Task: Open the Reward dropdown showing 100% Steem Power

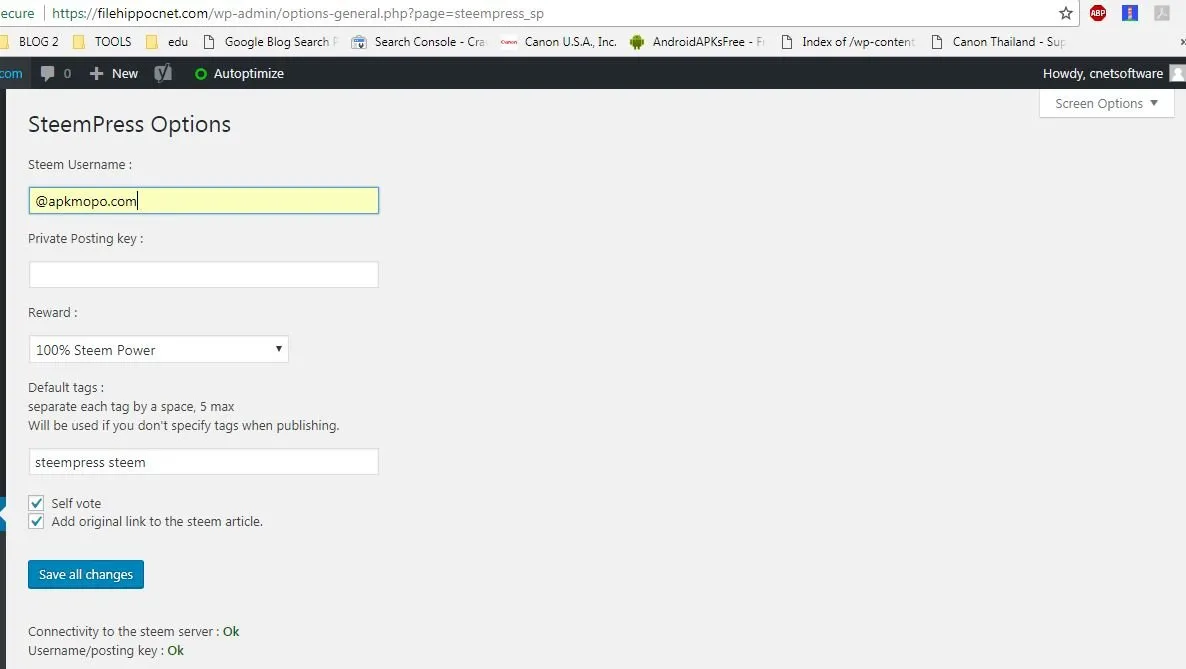Action: point(159,350)
